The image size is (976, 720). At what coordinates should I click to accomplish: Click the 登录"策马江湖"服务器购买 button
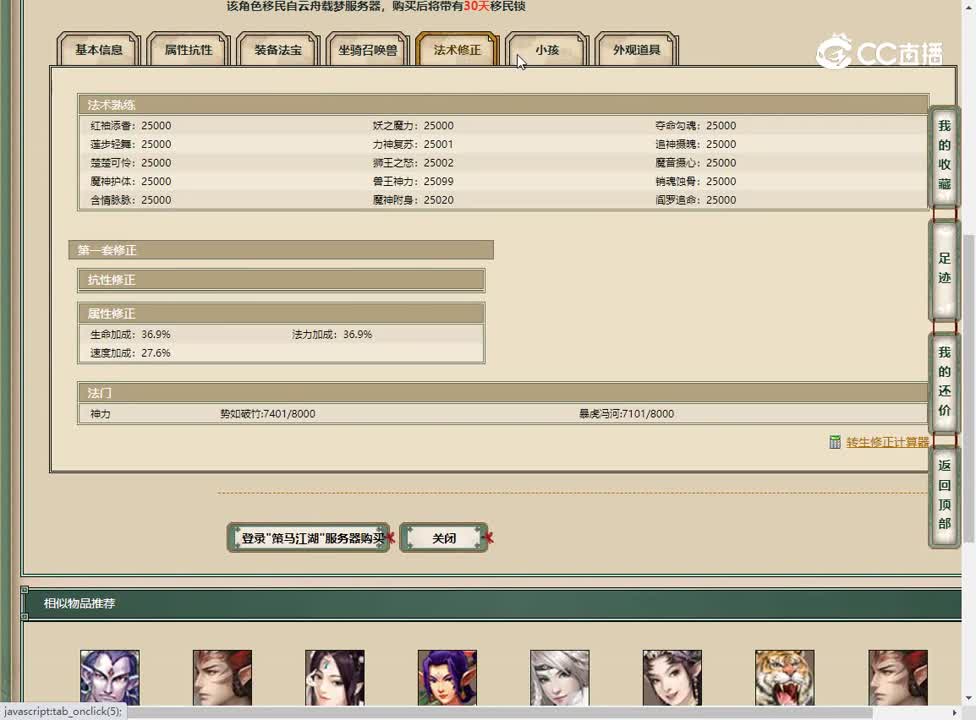pos(309,538)
